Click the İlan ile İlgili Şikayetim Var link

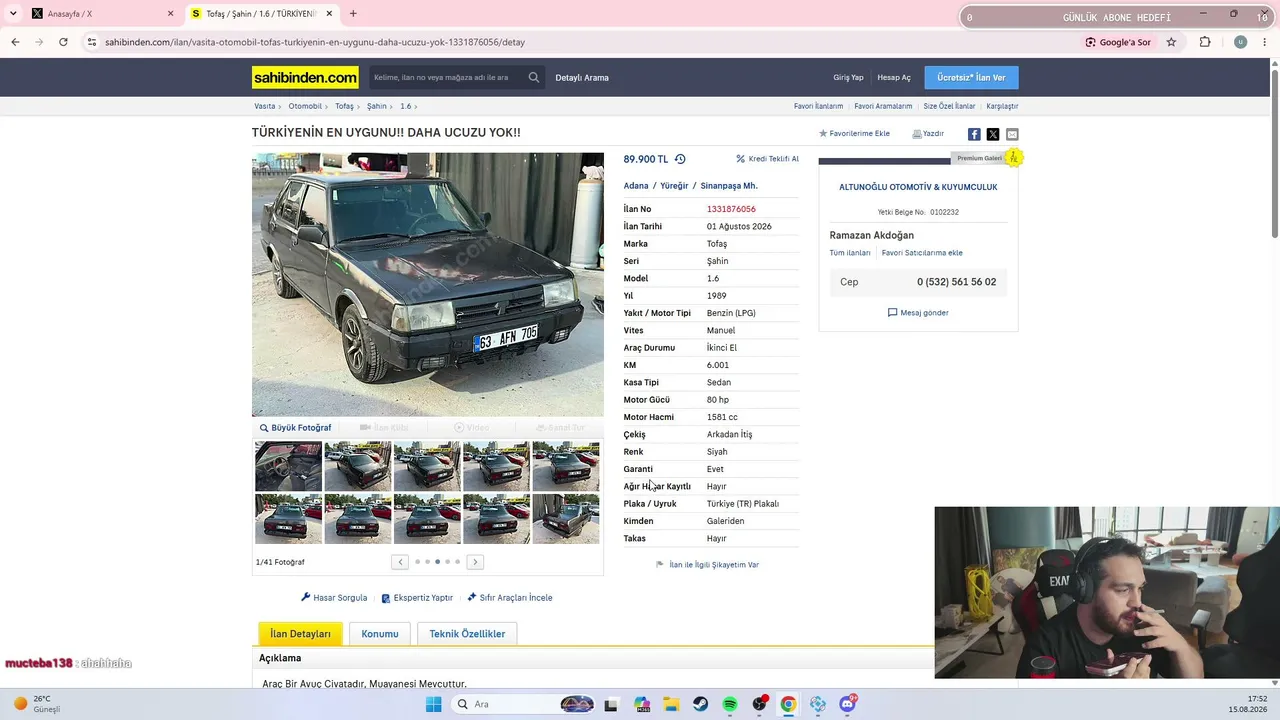(x=707, y=565)
